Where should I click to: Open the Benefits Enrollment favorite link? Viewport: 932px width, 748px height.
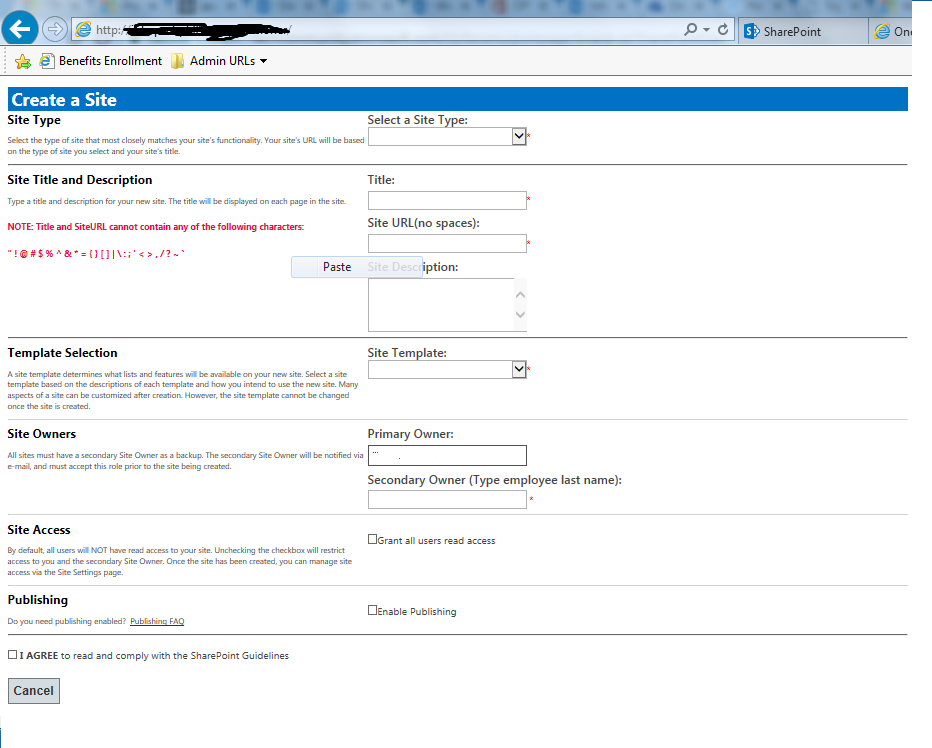(x=100, y=61)
